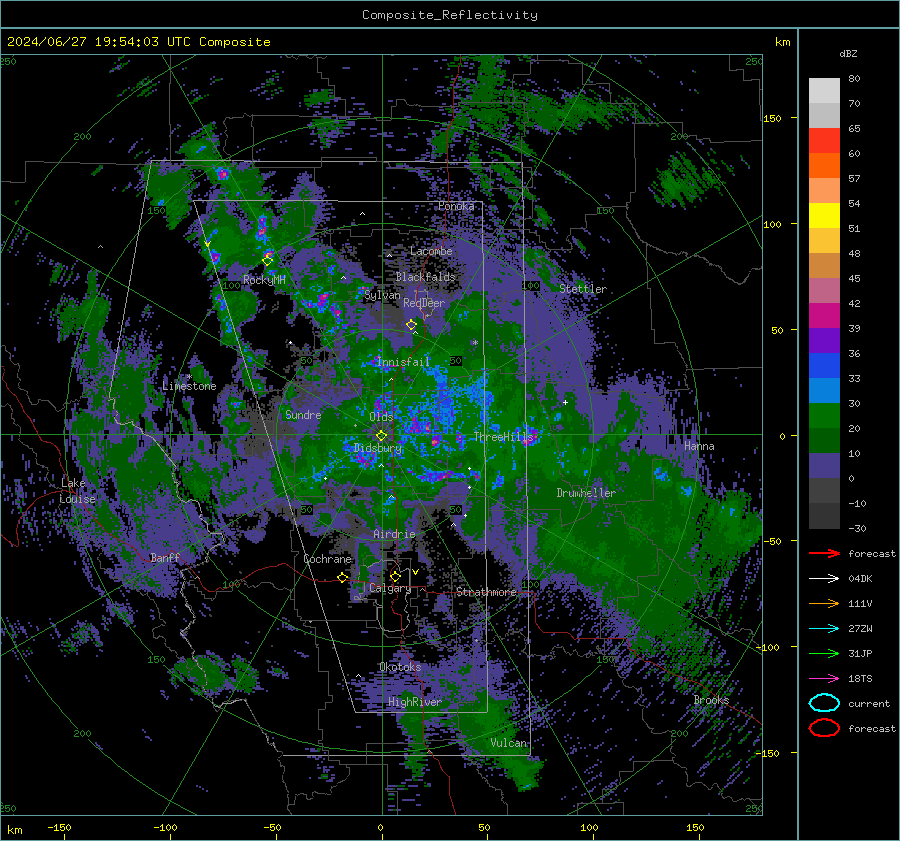Screen dimensions: 900x841
Task: Click the Banff city label
Action: pos(165,557)
